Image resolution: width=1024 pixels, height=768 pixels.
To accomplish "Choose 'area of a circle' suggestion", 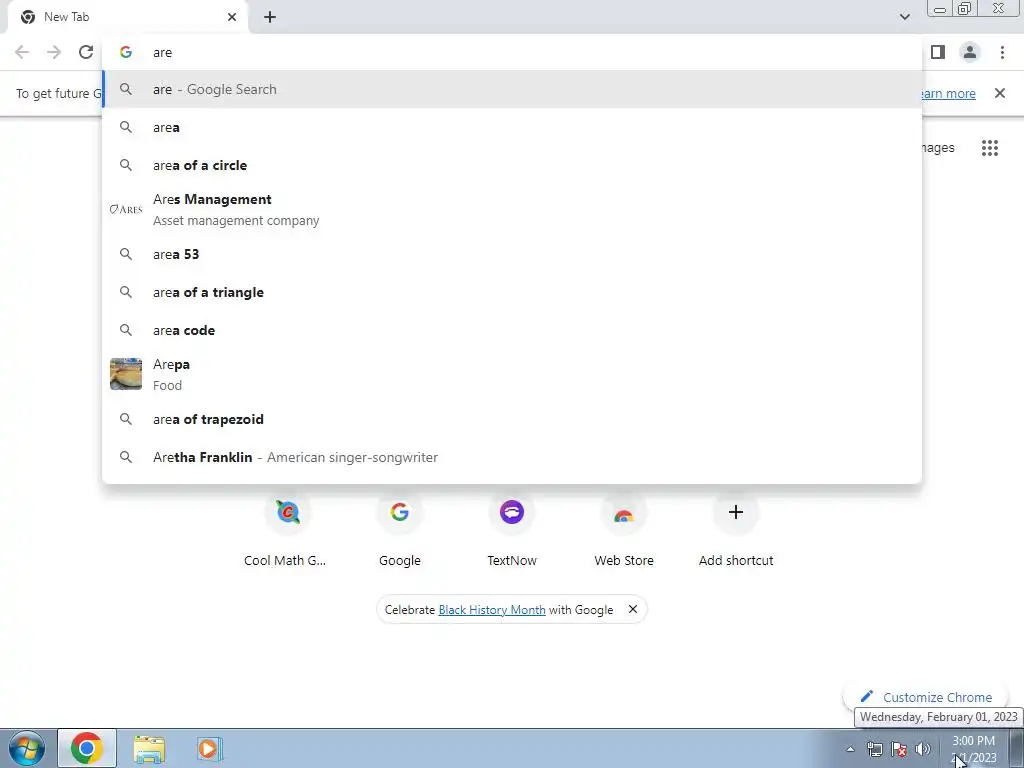I will click(512, 165).
